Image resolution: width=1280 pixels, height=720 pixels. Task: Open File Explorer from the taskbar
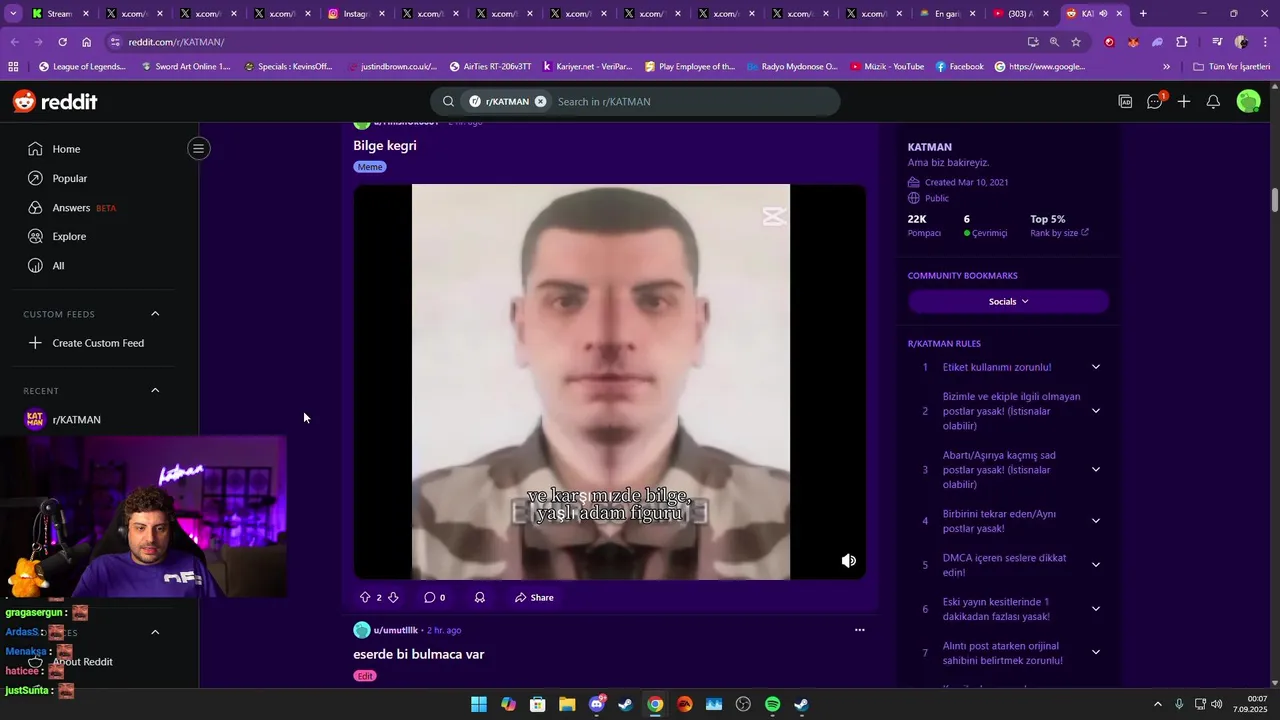pyautogui.click(x=567, y=704)
